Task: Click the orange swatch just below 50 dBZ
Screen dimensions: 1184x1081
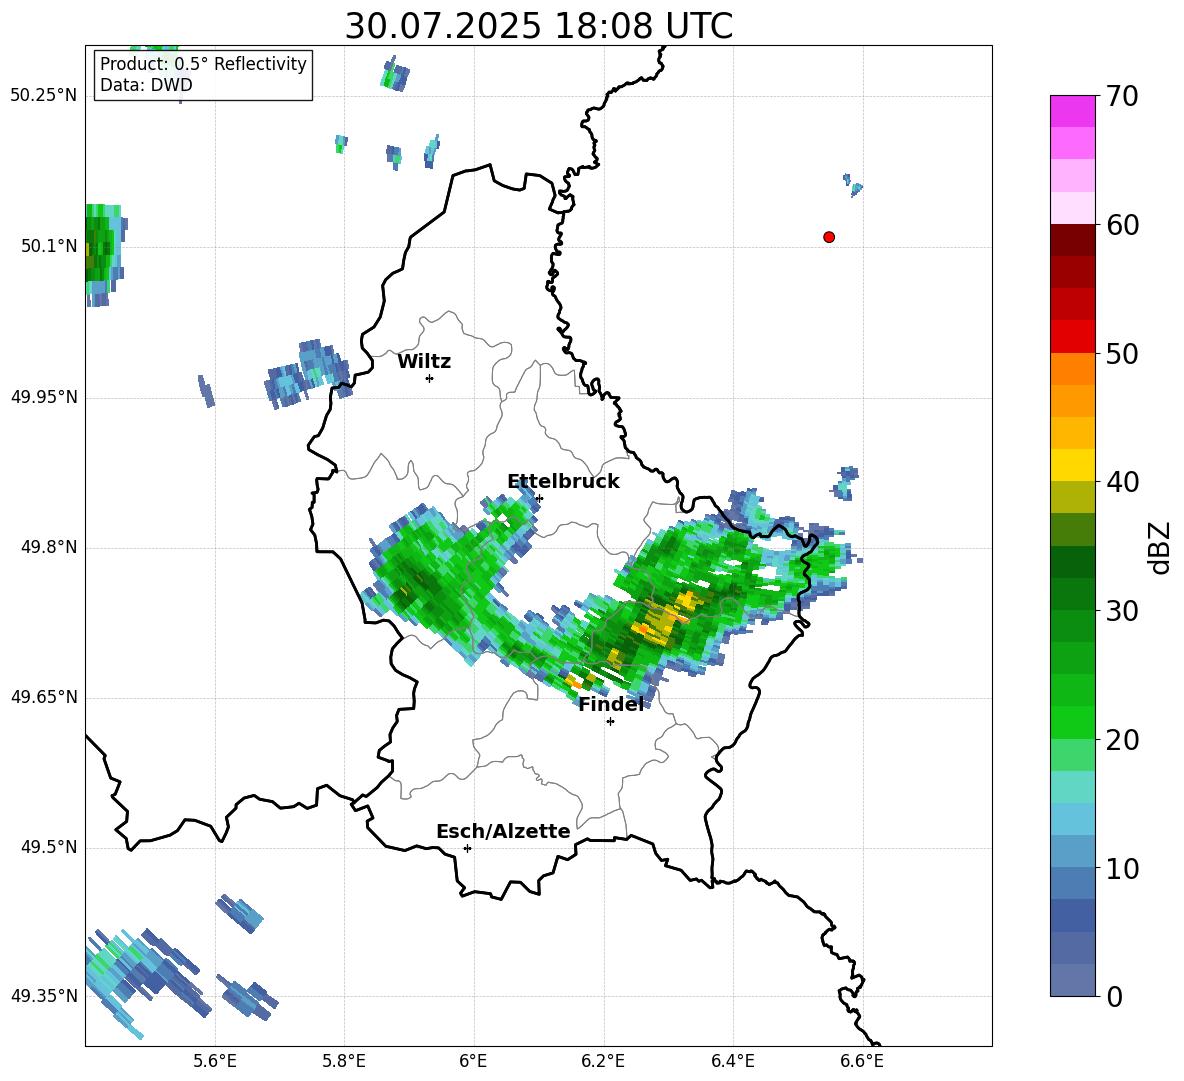Action: 1072,368
